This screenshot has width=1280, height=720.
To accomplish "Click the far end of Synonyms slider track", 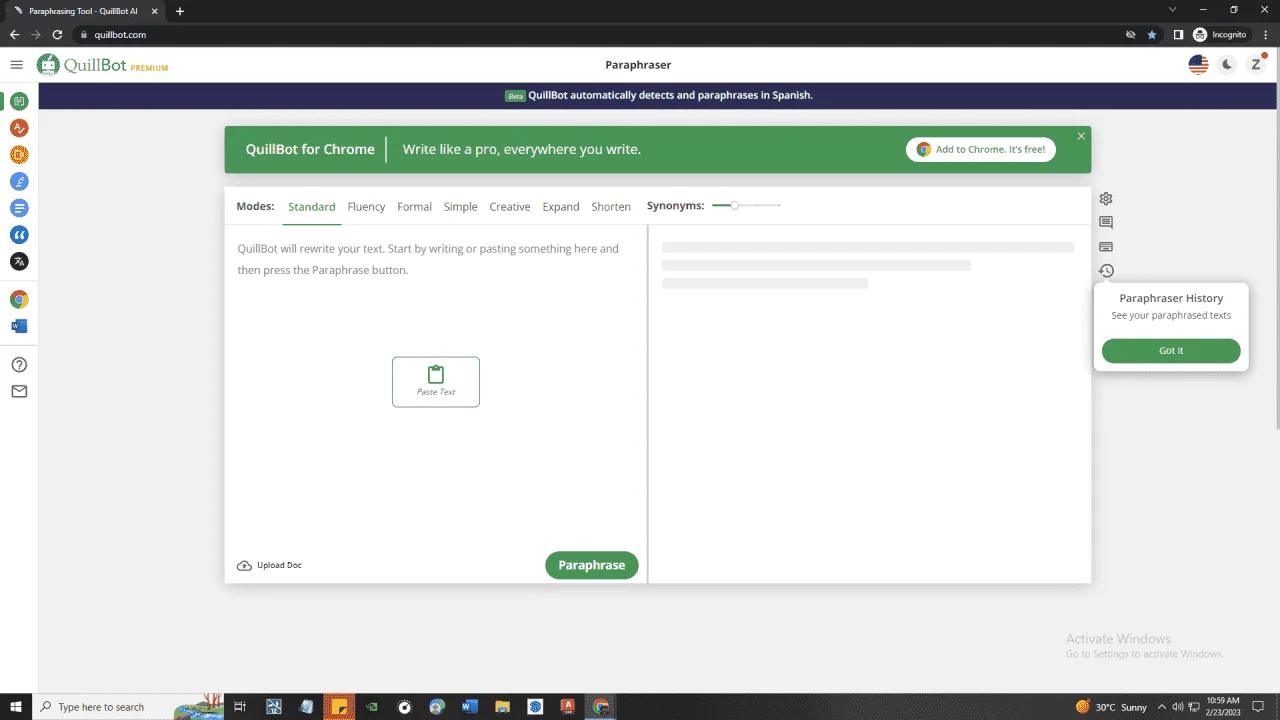I will (779, 205).
